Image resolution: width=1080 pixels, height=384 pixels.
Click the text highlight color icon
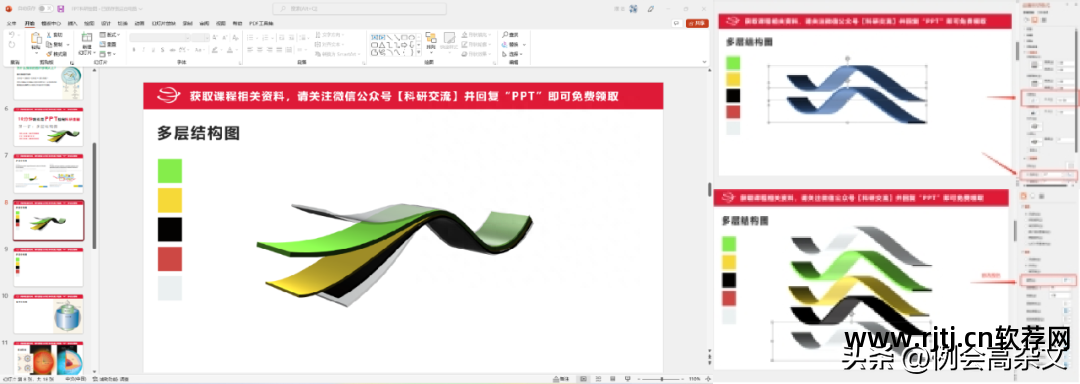tap(214, 50)
